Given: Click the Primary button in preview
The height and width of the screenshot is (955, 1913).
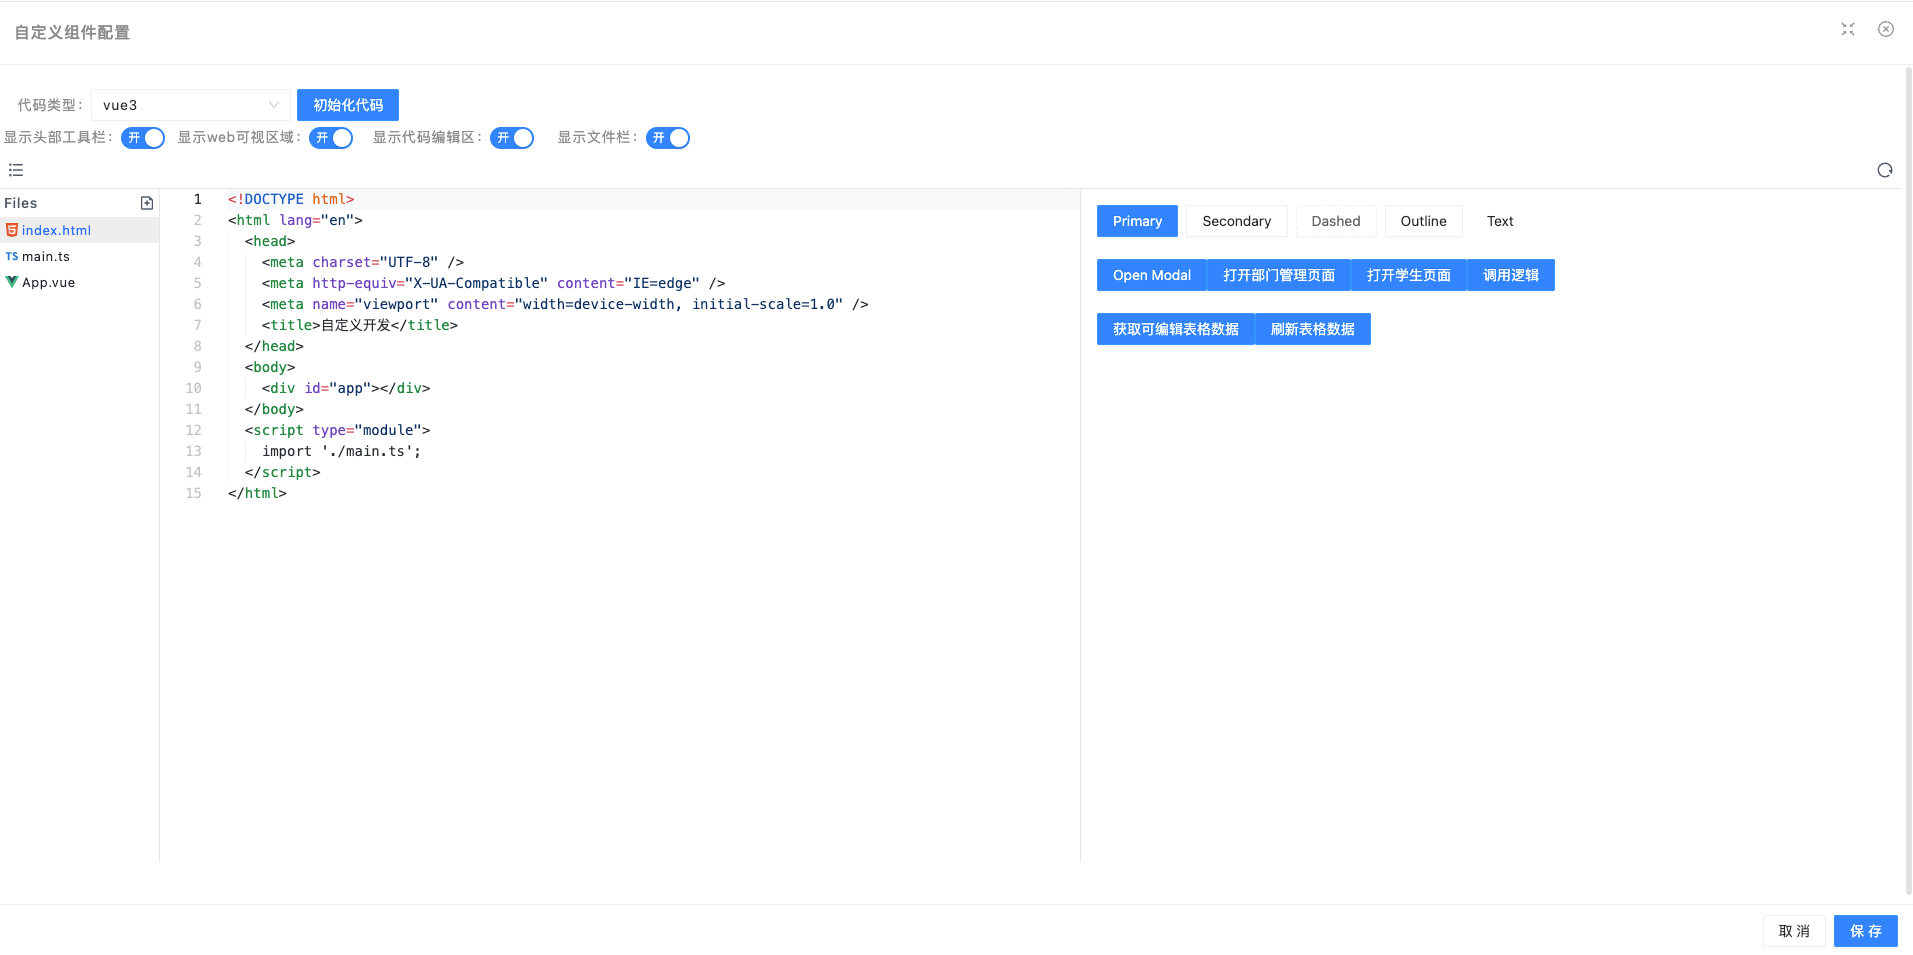Looking at the screenshot, I should click(x=1137, y=221).
